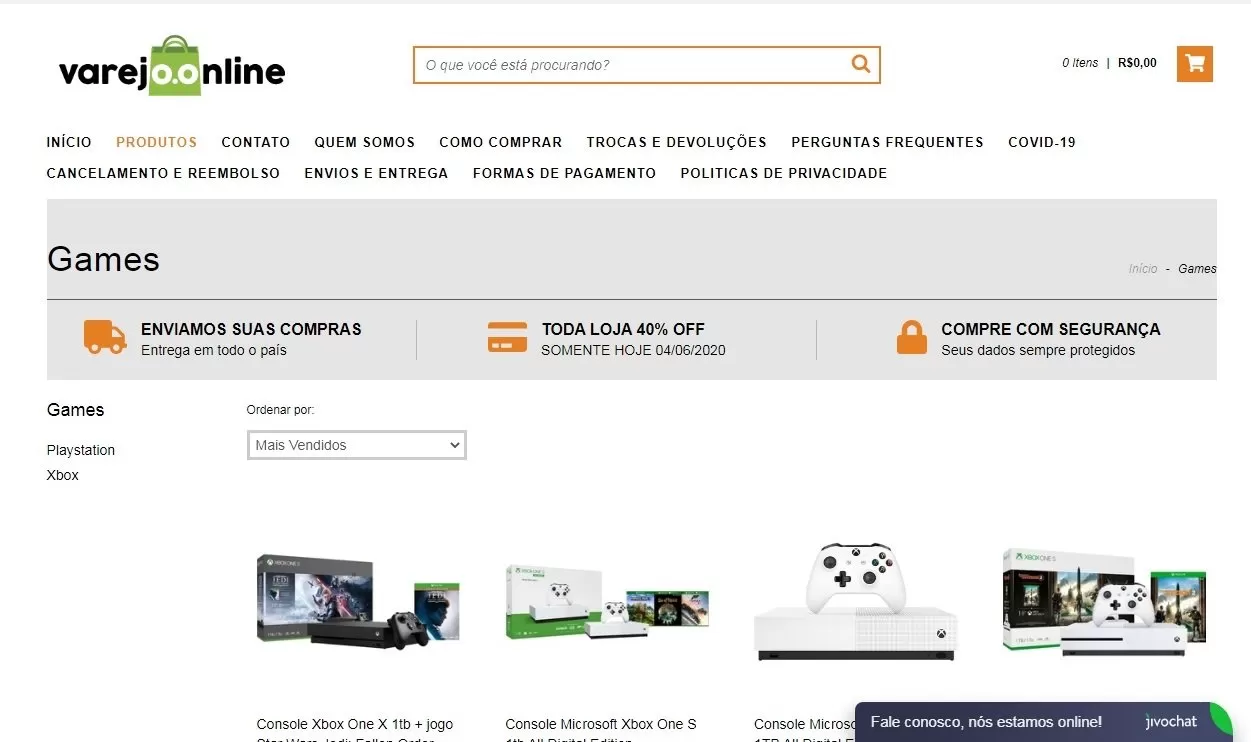This screenshot has width=1251, height=742.
Task: Open TROCAS E DEVOLUÇÕES page
Action: point(677,142)
